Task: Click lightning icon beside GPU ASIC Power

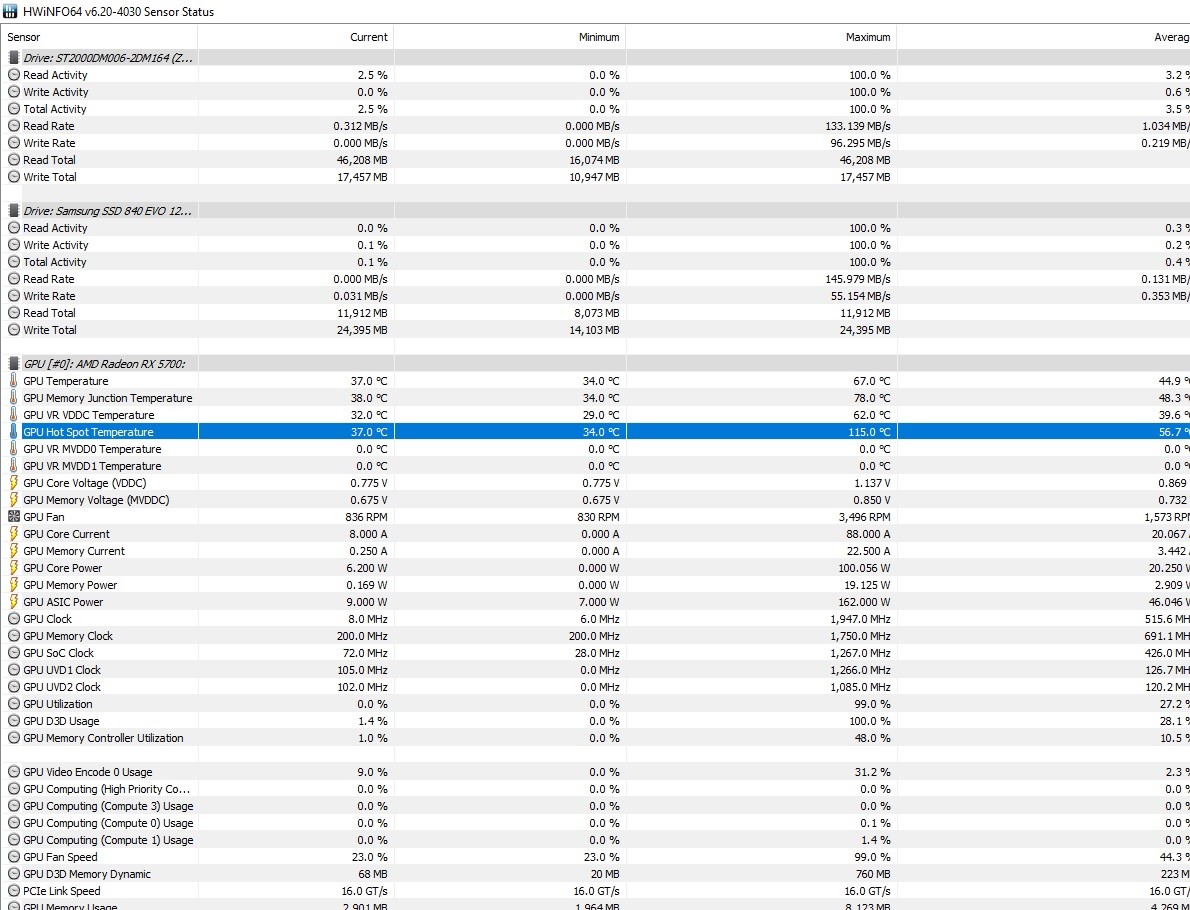Action: coord(14,602)
